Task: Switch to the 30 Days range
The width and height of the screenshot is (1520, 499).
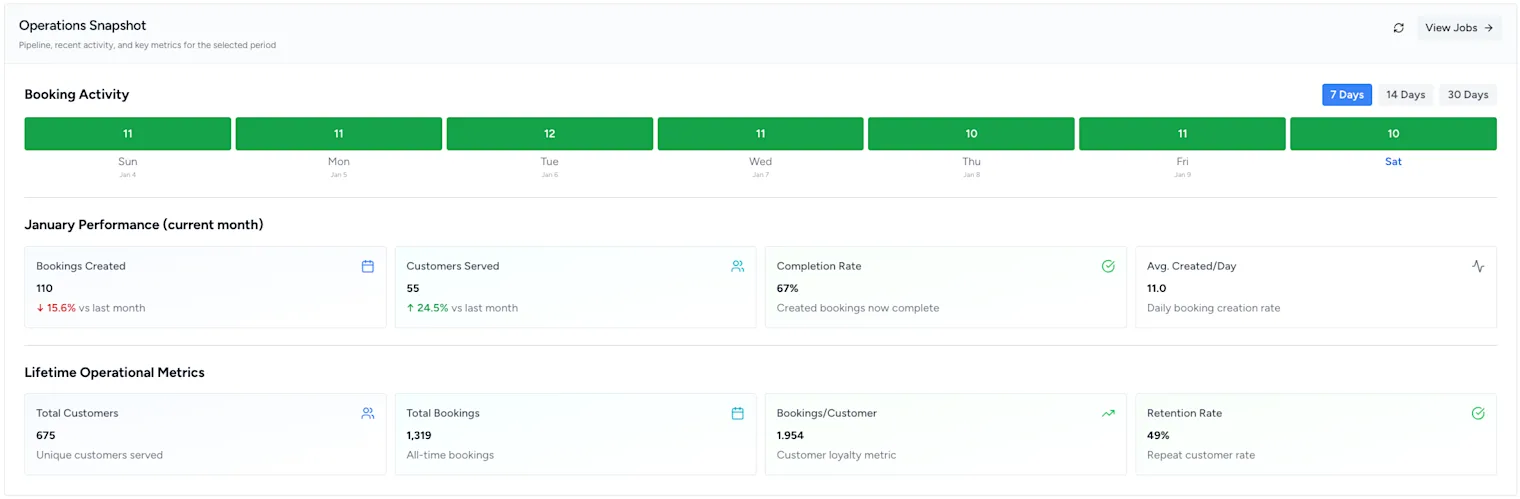Action: 1468,95
